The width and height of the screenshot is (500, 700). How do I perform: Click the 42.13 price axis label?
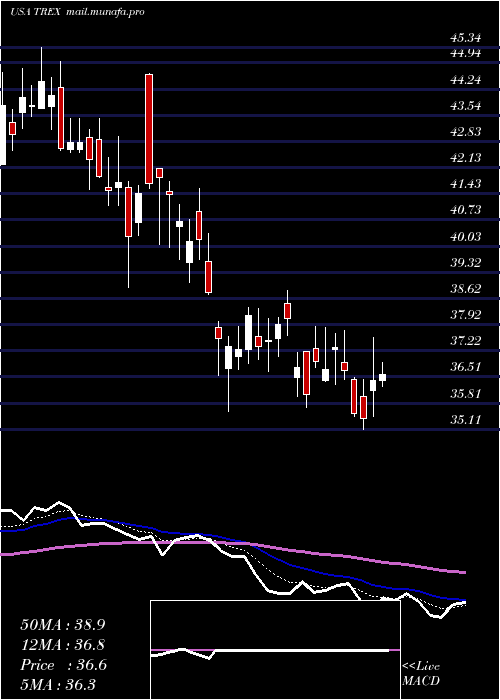[466, 158]
